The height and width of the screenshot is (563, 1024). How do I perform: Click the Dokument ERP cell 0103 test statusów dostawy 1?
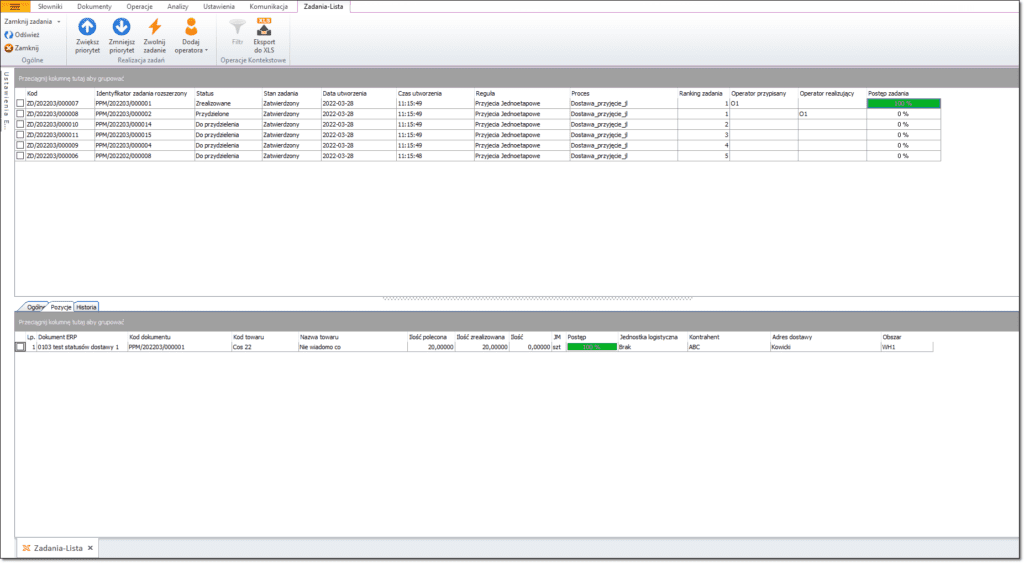click(x=82, y=347)
